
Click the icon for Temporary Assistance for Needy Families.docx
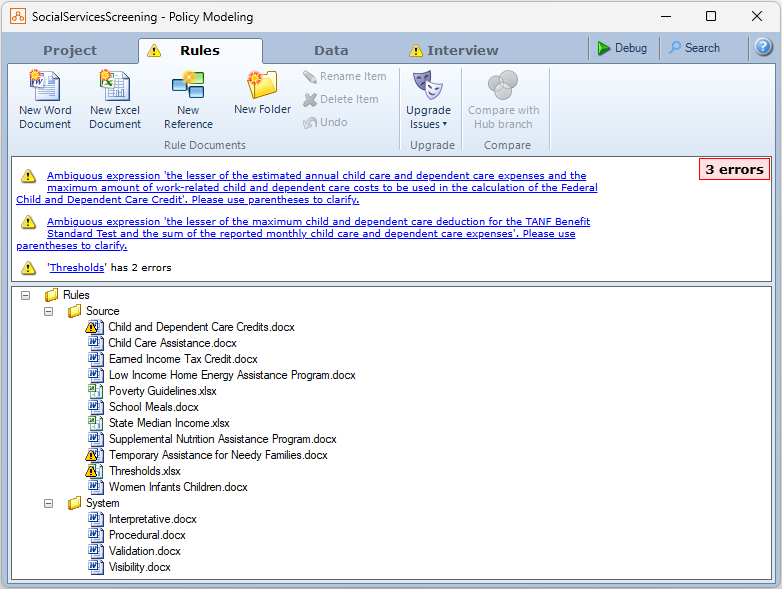coord(94,455)
